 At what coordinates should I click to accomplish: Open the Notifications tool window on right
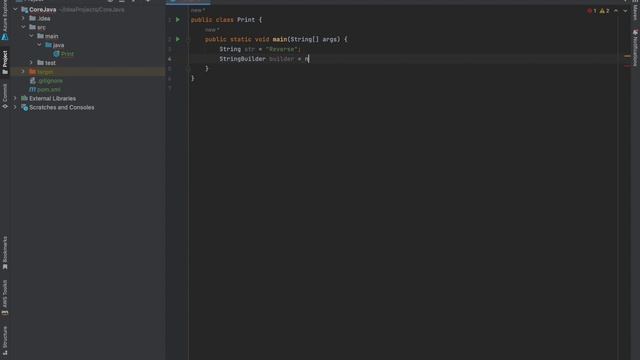[x=635, y=47]
